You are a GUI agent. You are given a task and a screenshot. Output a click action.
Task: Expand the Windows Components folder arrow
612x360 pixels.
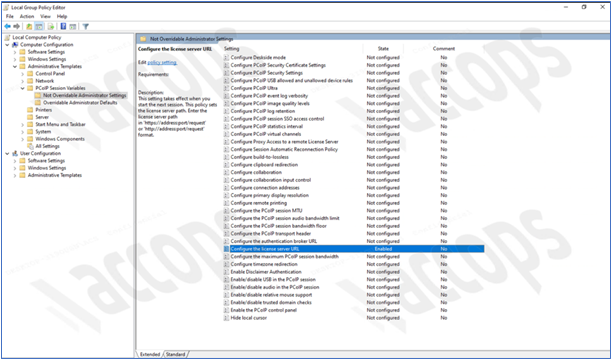(x=22, y=139)
